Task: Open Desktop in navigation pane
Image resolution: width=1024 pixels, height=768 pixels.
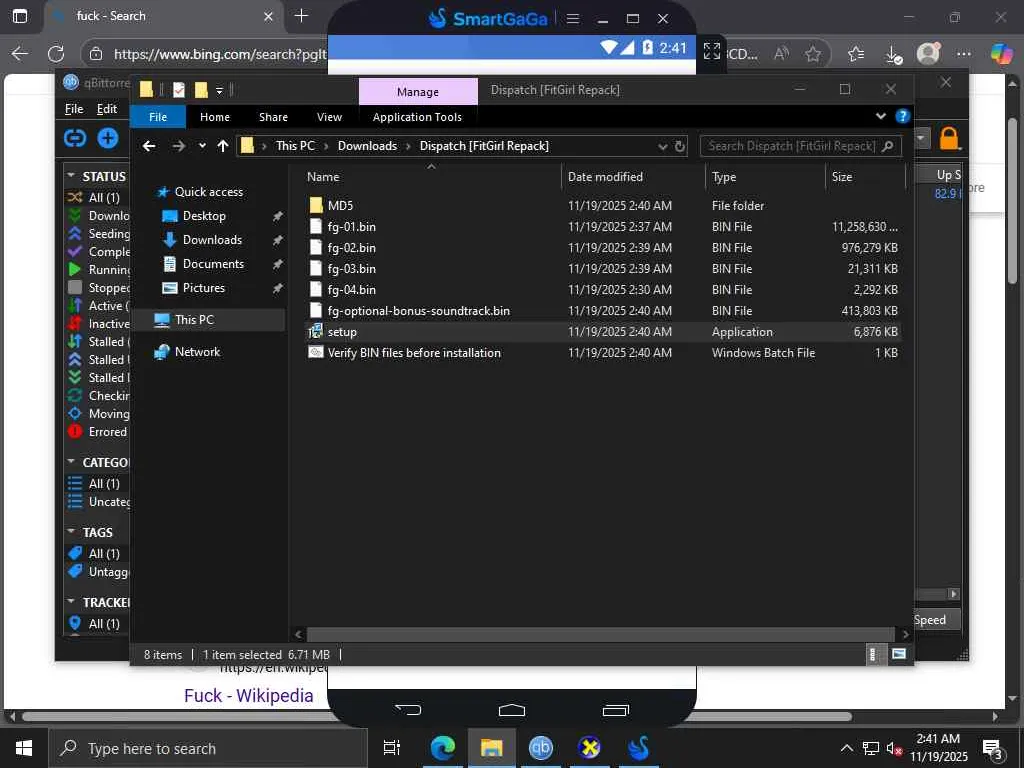Action: pyautogui.click(x=204, y=216)
